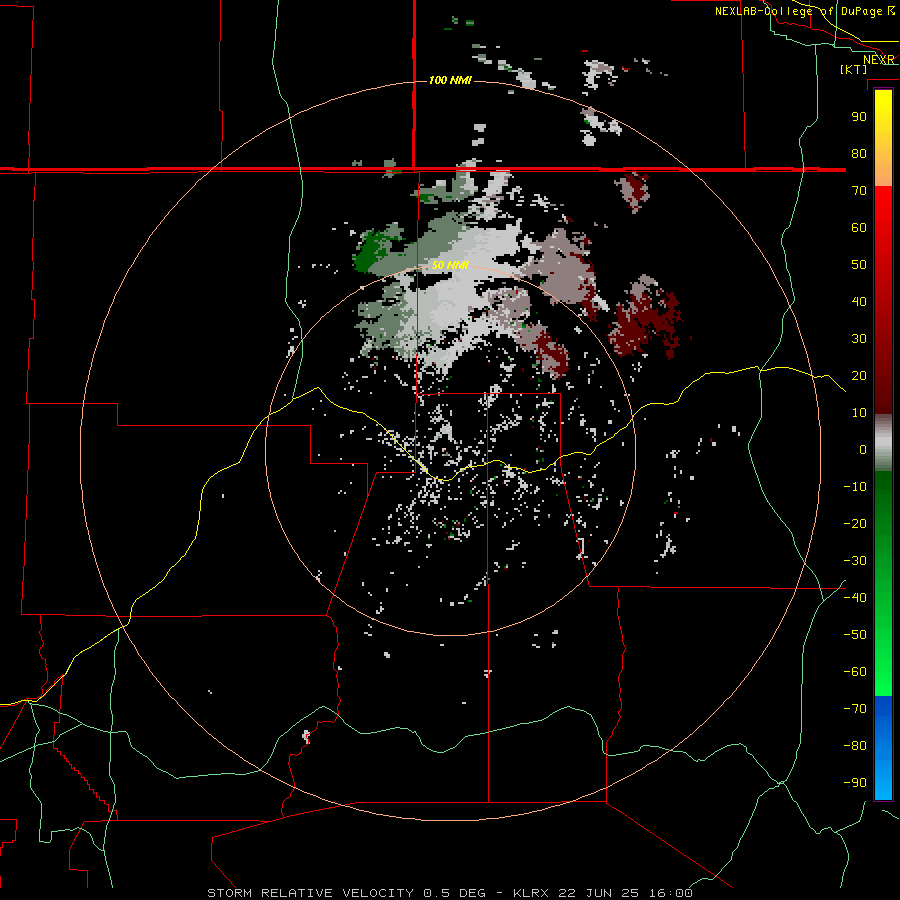This screenshot has width=900, height=900.
Task: Click the -50 value on the velocity scale
Action: click(x=855, y=635)
